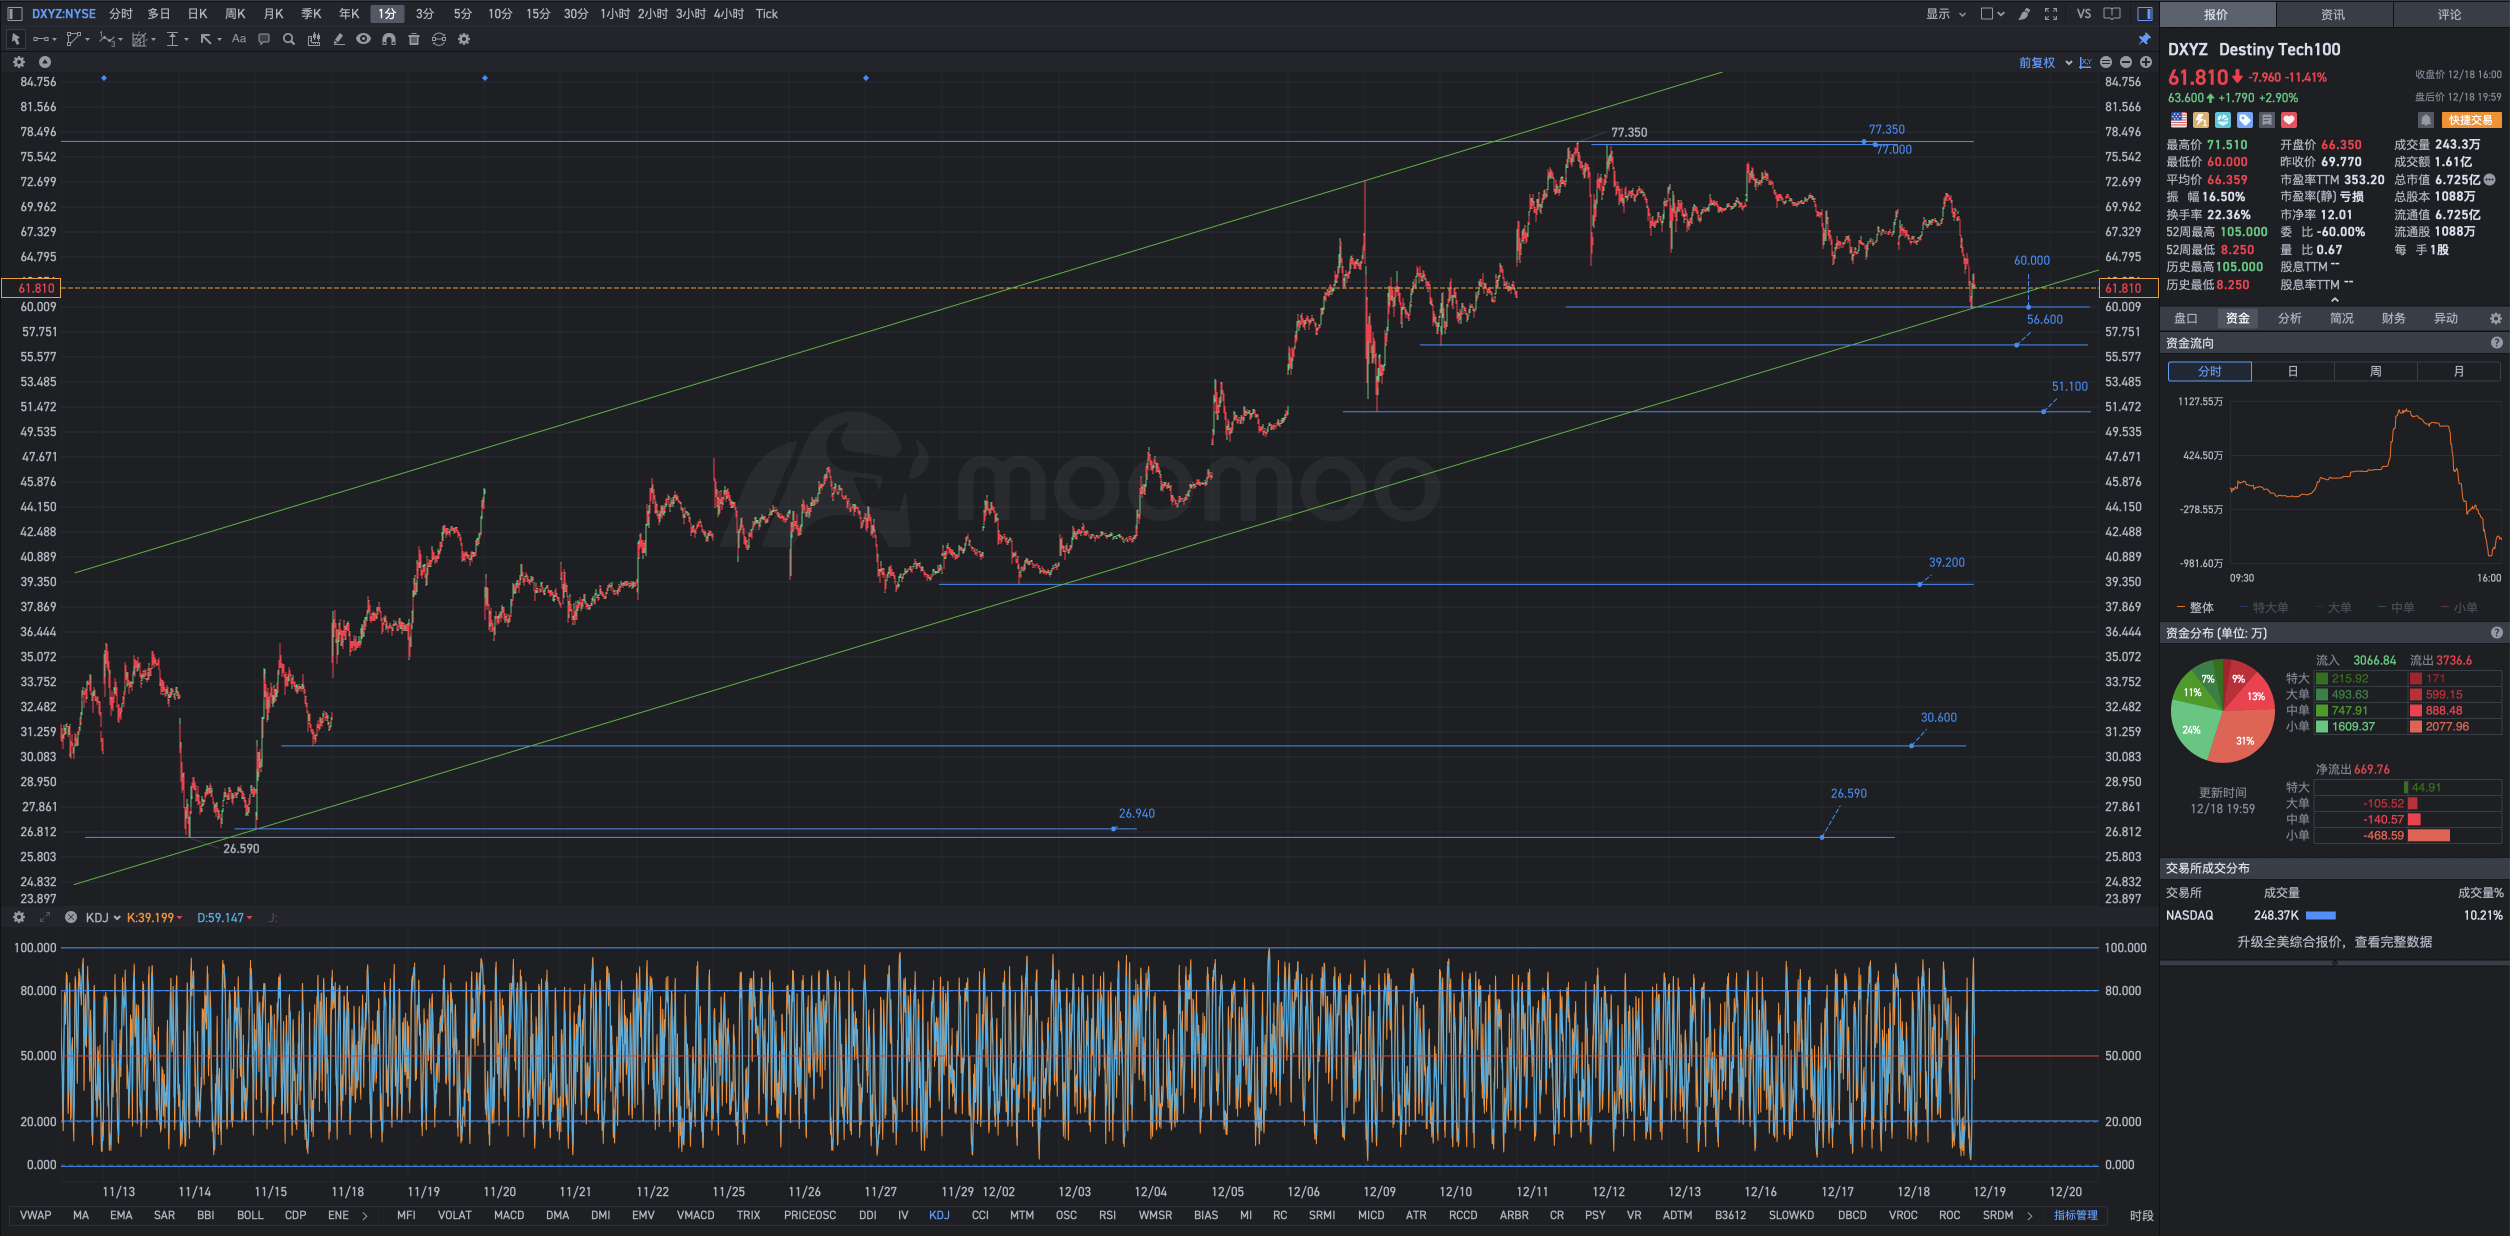Zoom out the chart with minus icon
This screenshot has width=2510, height=1236.
click(2126, 62)
